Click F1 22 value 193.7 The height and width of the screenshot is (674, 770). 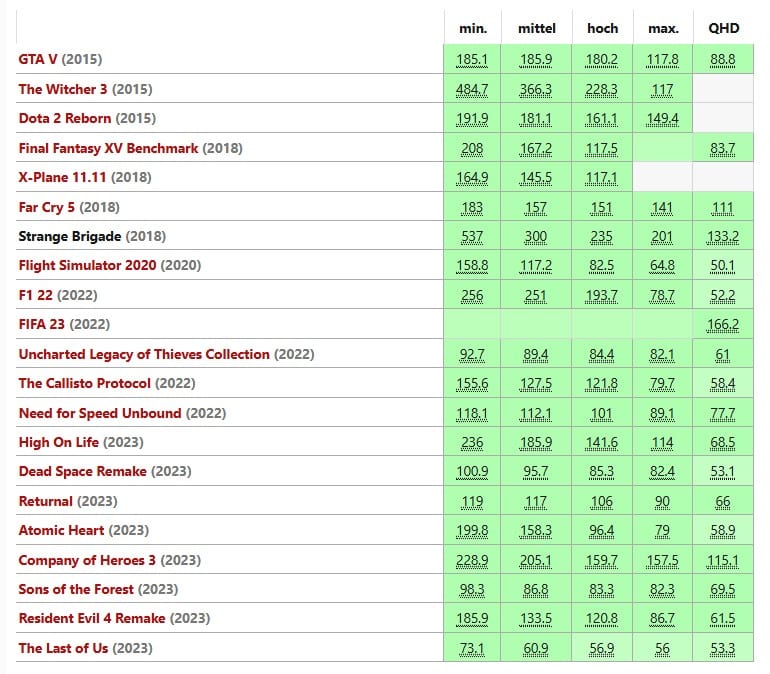[602, 296]
